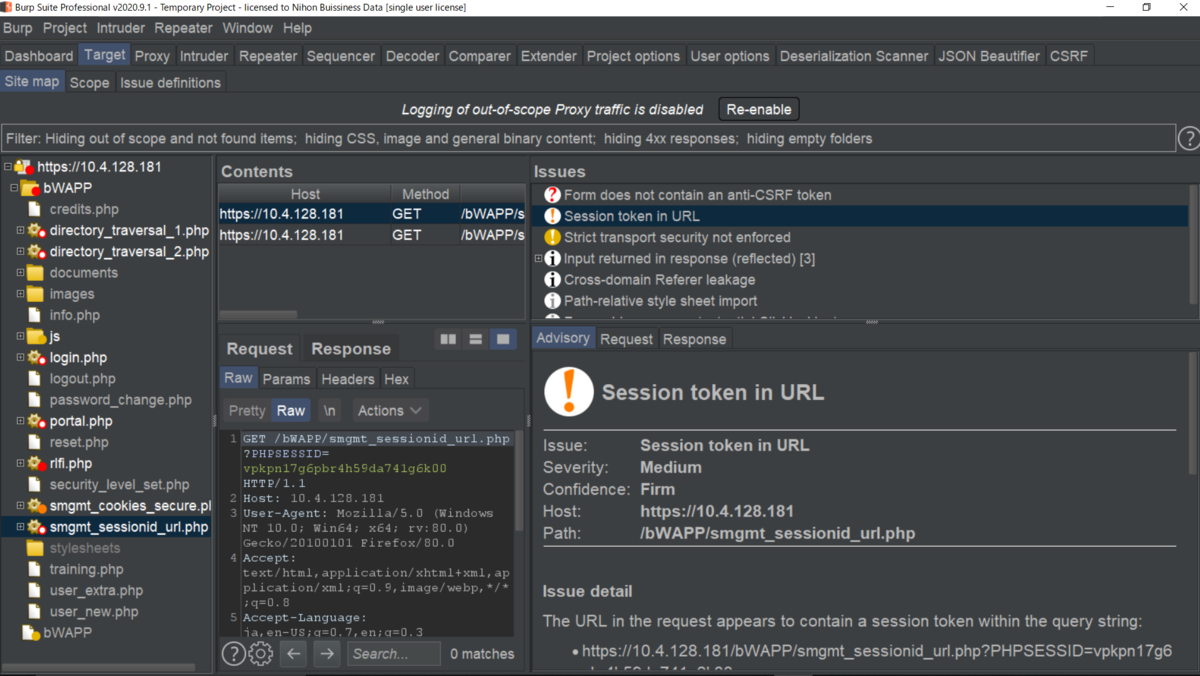
Task: Collapse the bWAPP folder node
Action: [x=14, y=188]
